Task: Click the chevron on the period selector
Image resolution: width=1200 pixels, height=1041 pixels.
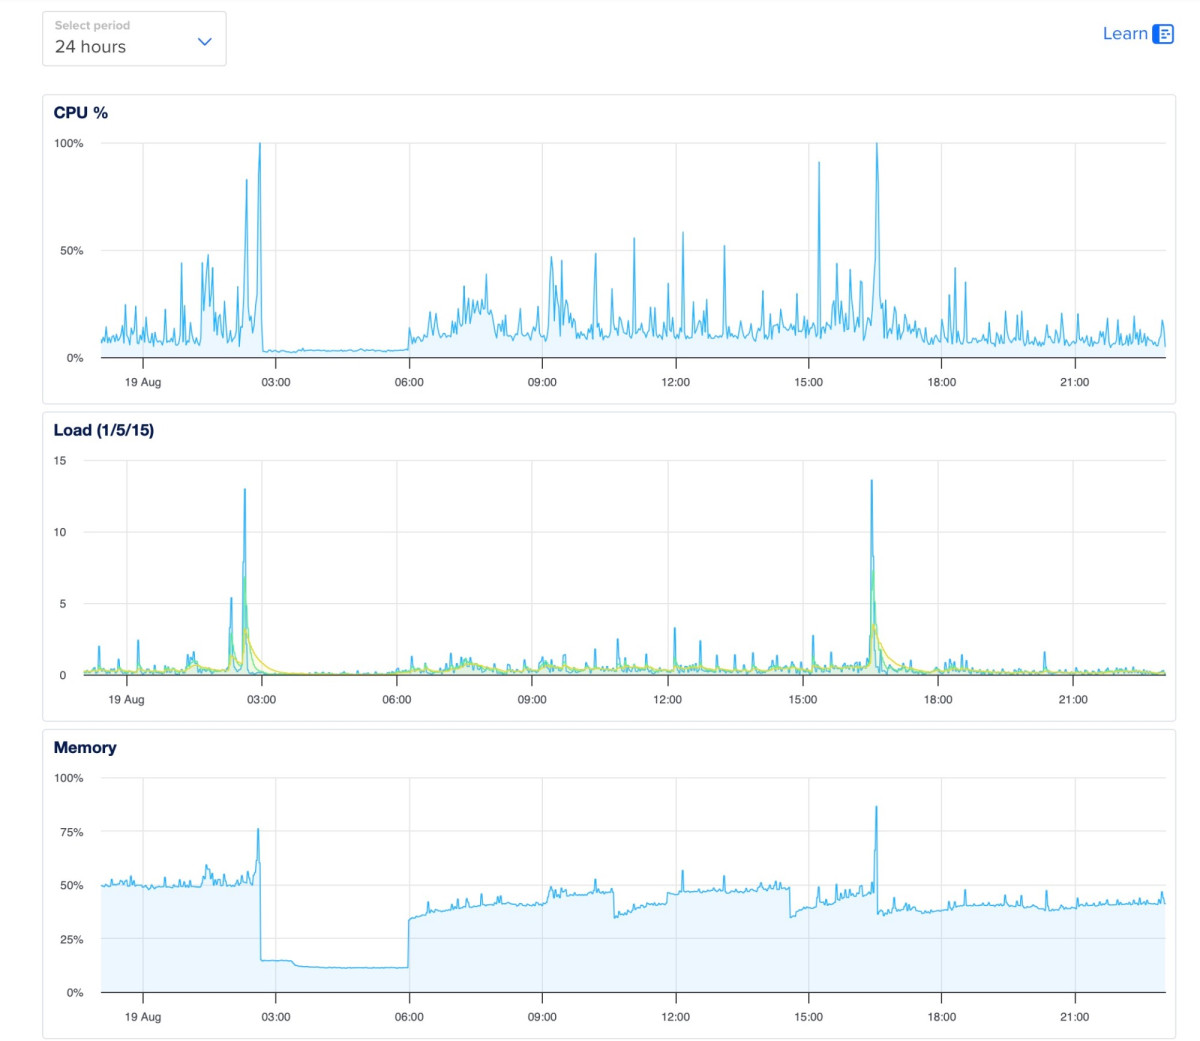Action: [x=204, y=41]
